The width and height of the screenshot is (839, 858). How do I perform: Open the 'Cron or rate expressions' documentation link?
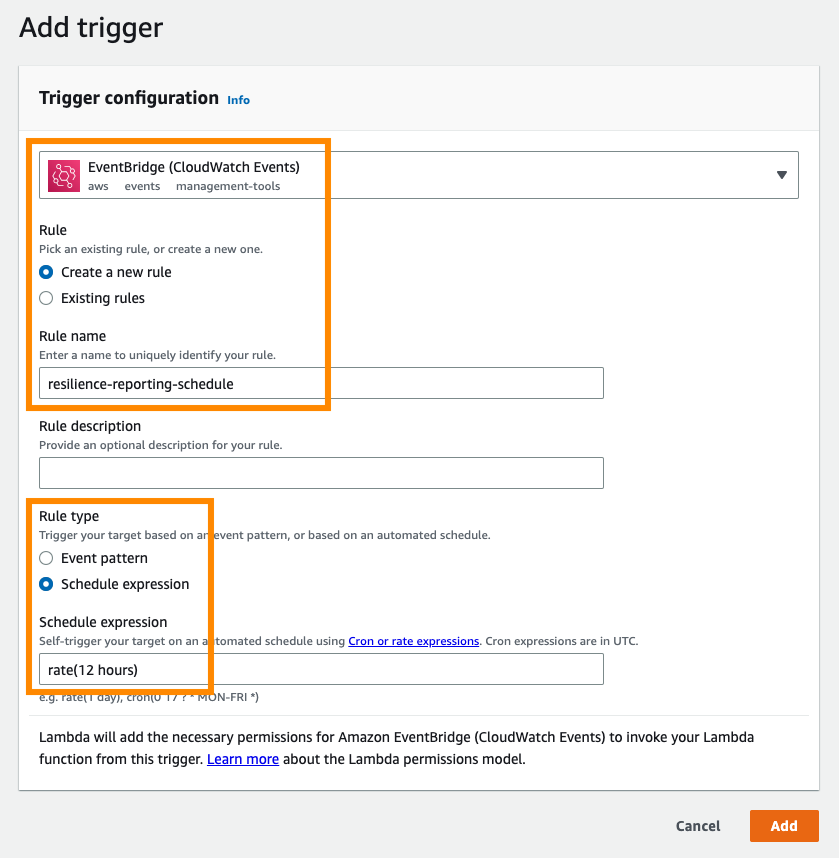[x=413, y=641]
